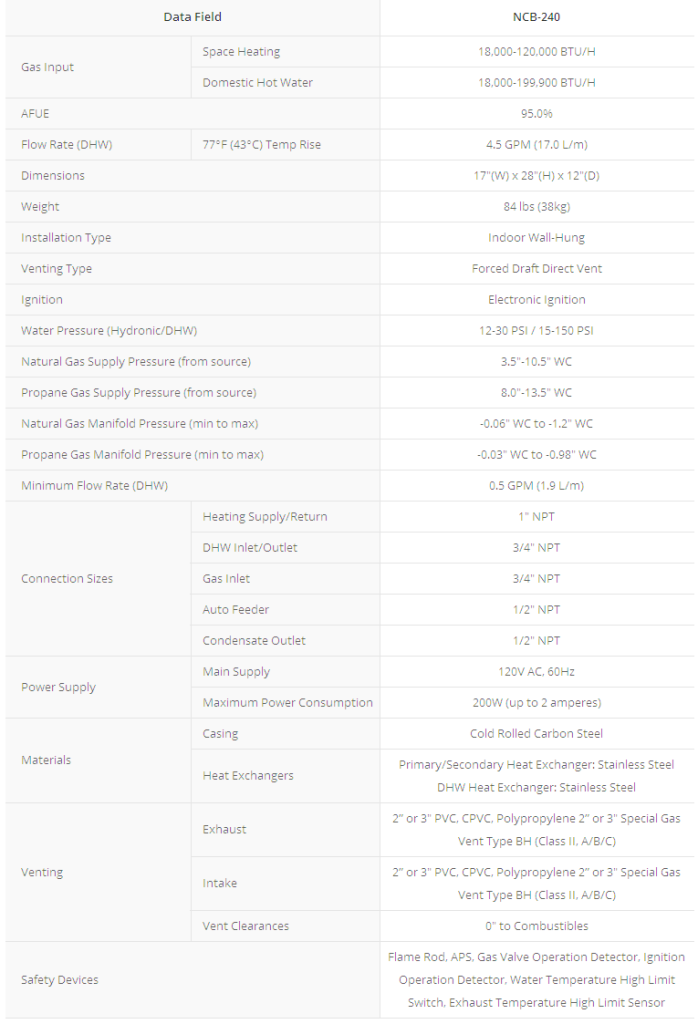The image size is (698, 1024).
Task: Click the "Minimum Flow Rate (DHW)" label
Action: point(94,486)
